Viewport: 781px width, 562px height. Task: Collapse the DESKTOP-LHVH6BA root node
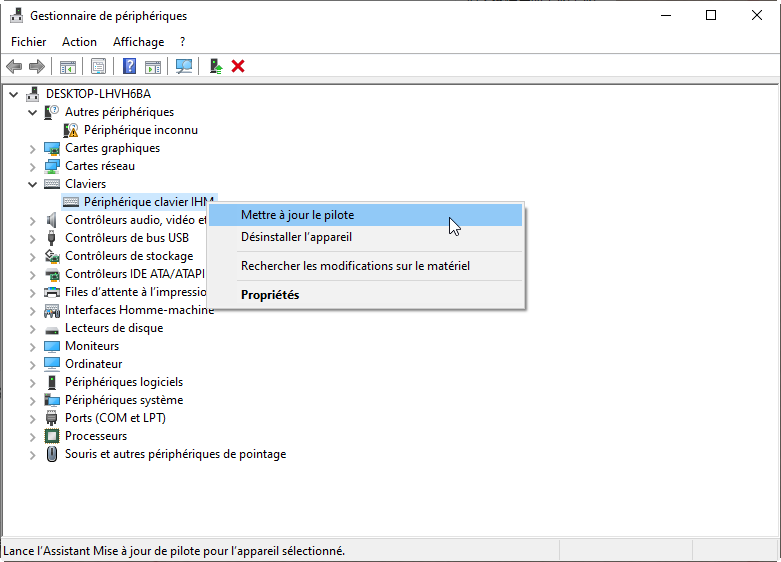coord(14,94)
